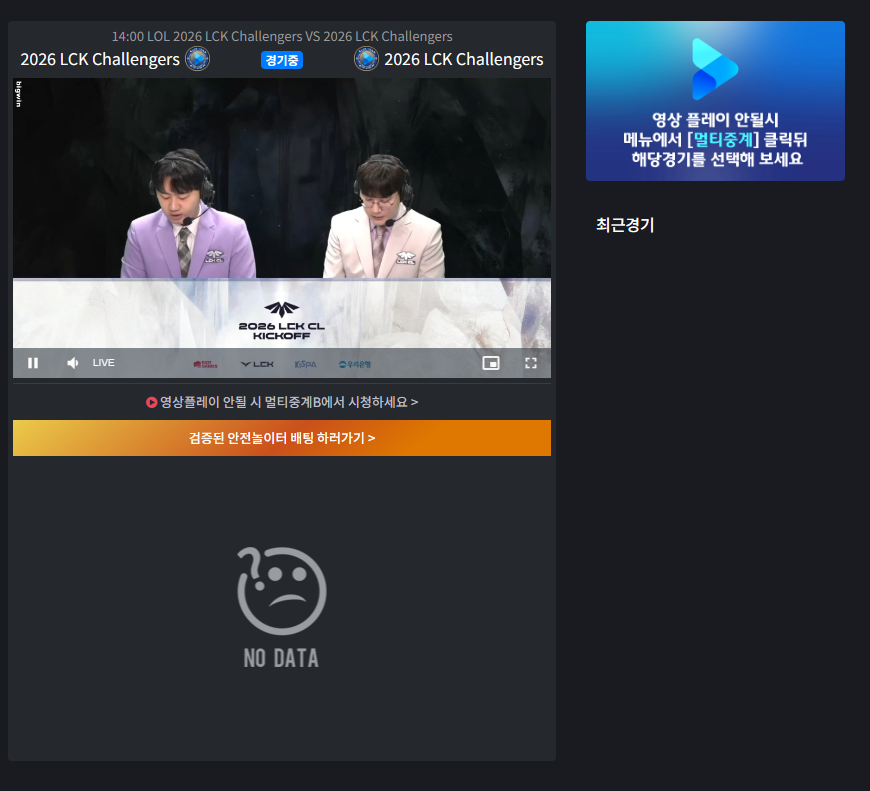Click the right 2026 LCK Challengers team name
This screenshot has width=870, height=791.
click(464, 59)
